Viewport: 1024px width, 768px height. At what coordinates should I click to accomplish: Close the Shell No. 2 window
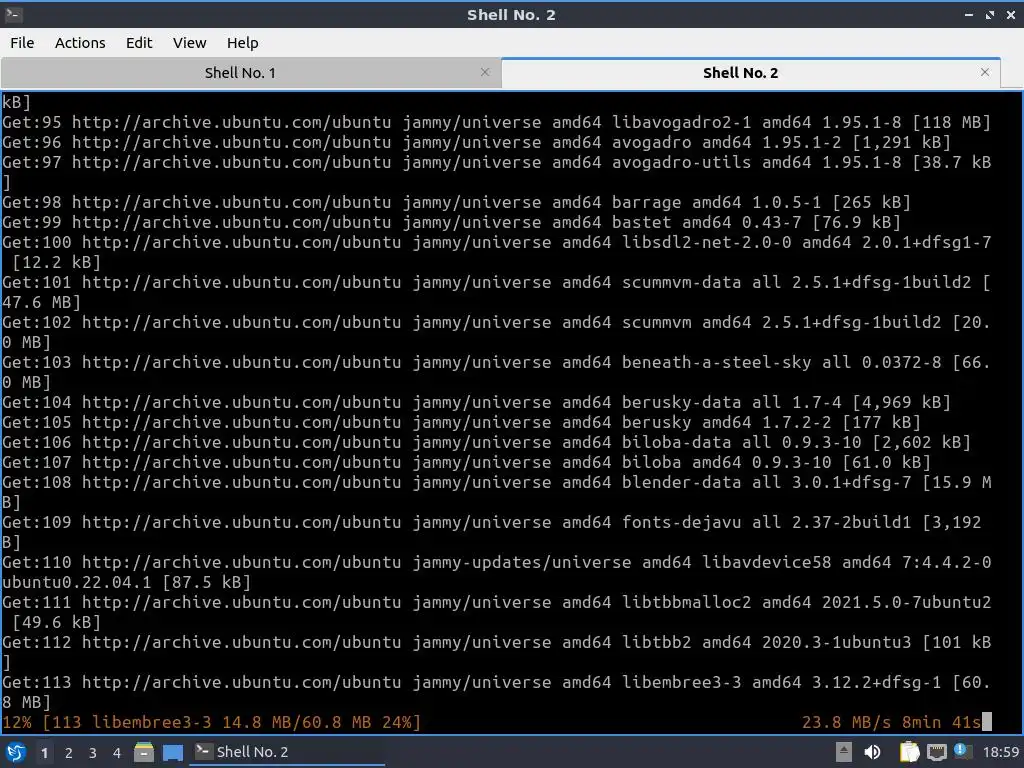pos(1010,14)
